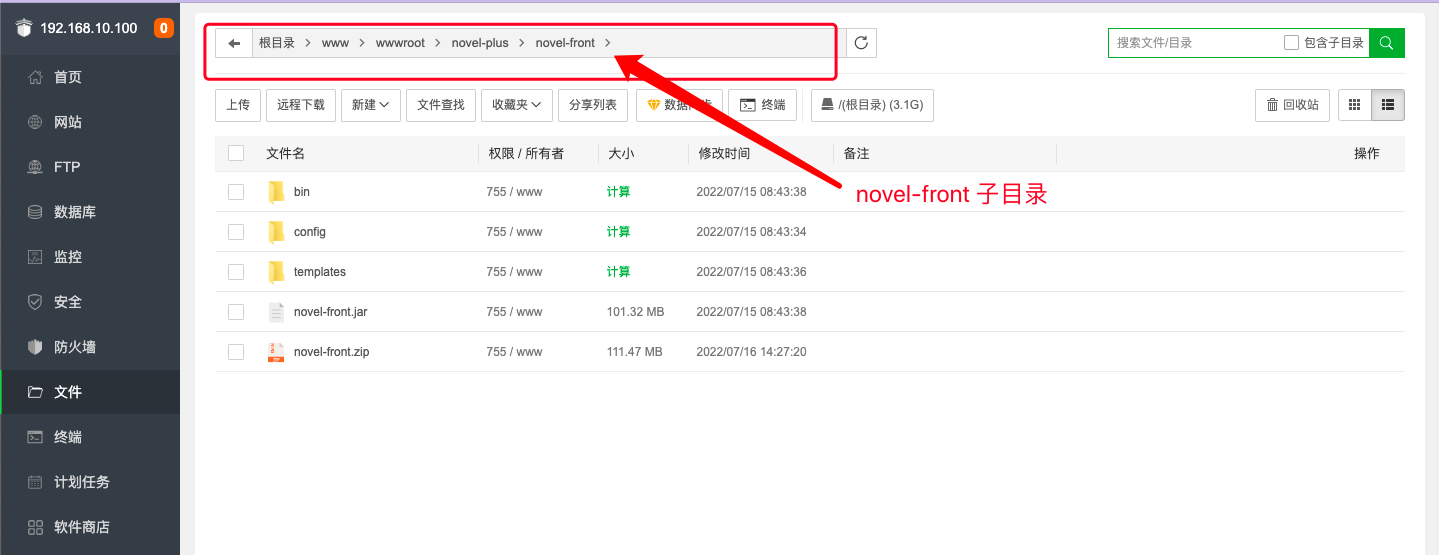Open 首页 home in sidebar
Viewport: 1439px width, 555px height.
click(90, 77)
